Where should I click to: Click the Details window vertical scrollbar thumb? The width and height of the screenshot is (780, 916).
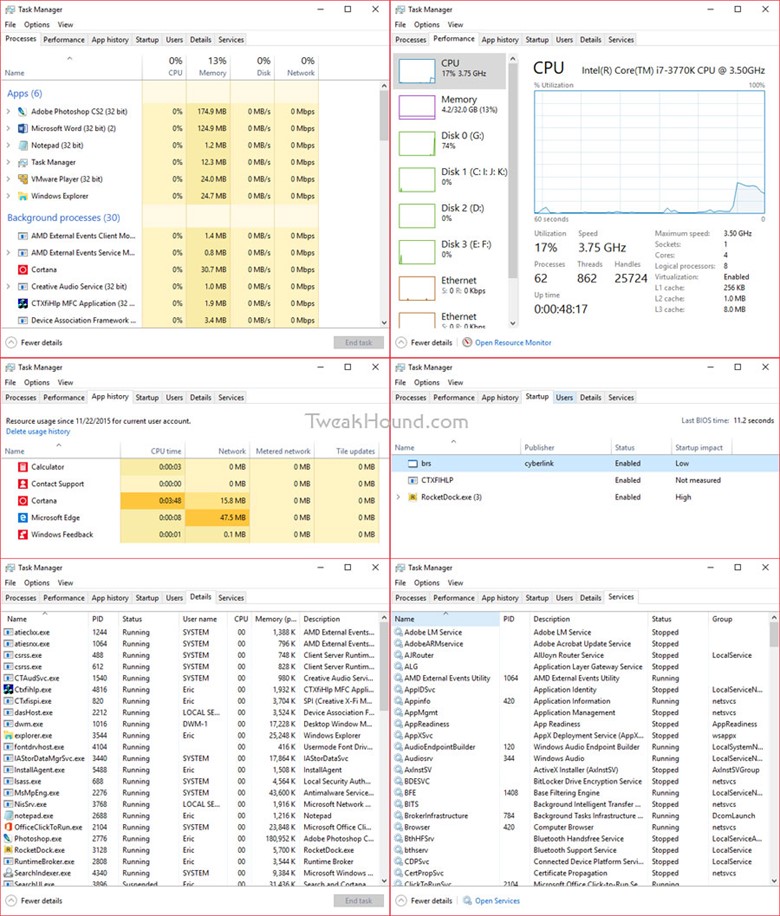click(x=384, y=666)
